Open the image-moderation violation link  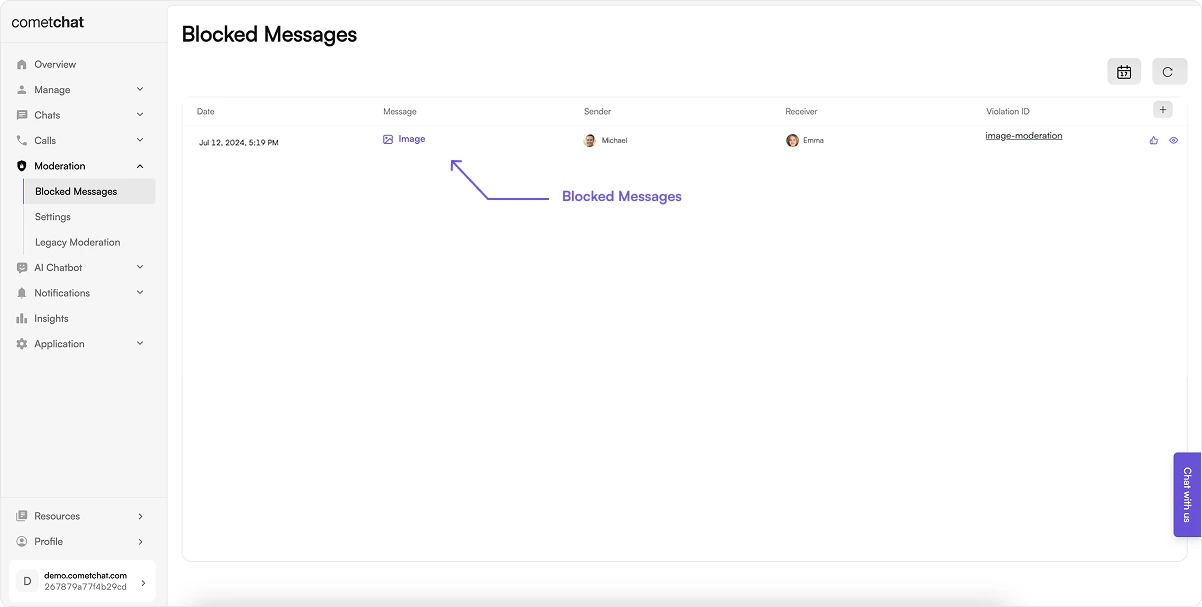1024,136
